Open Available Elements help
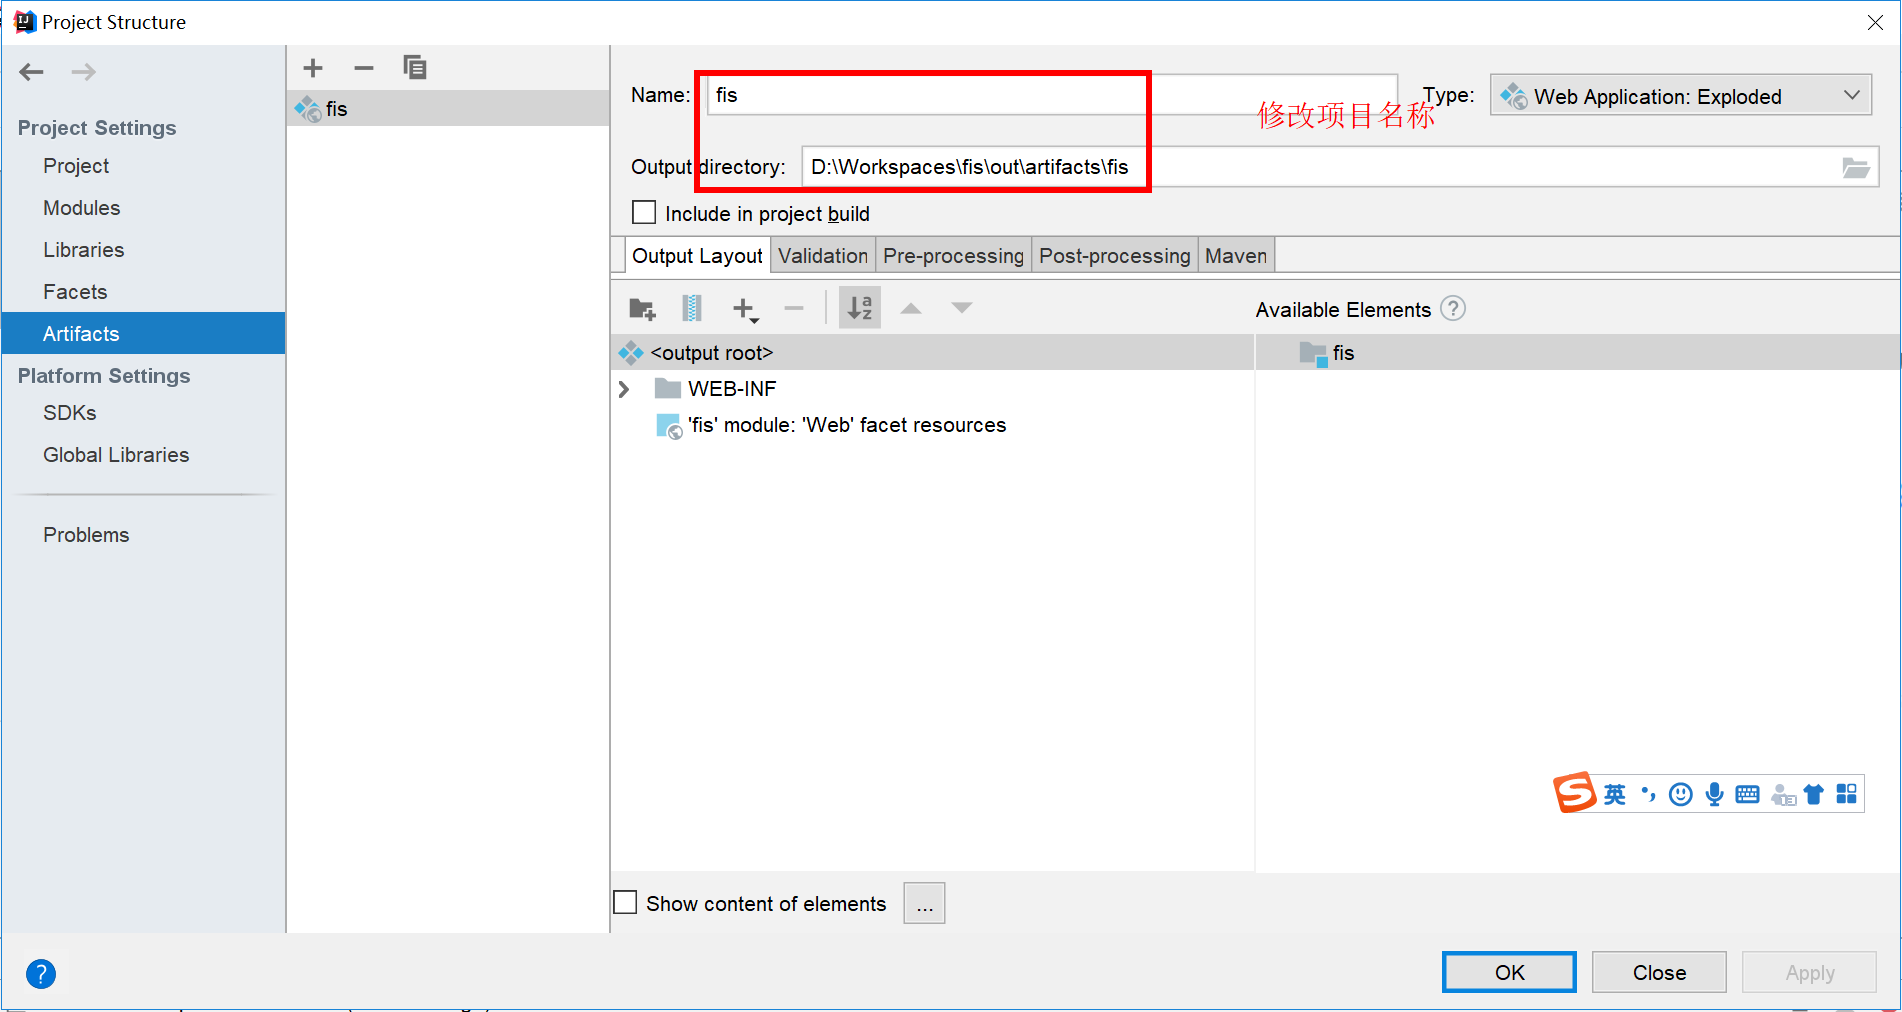The height and width of the screenshot is (1012, 1902). pos(1453,309)
